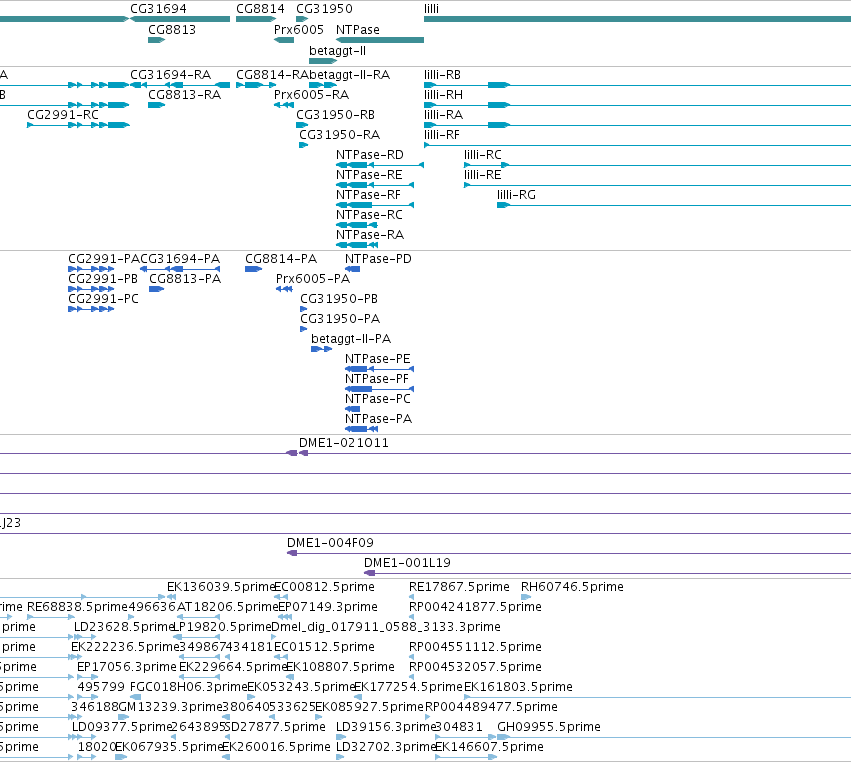
Task: Select the DME1-021O11 BAC label
Action: point(344,443)
